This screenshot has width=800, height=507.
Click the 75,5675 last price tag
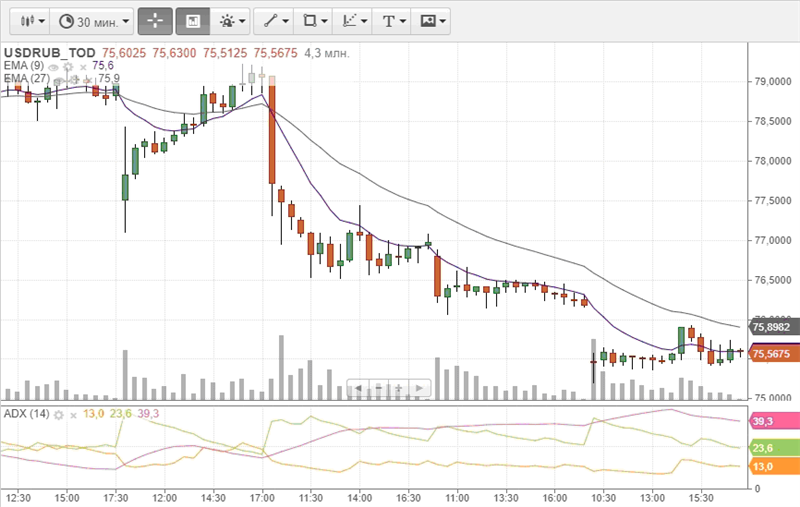pos(773,353)
